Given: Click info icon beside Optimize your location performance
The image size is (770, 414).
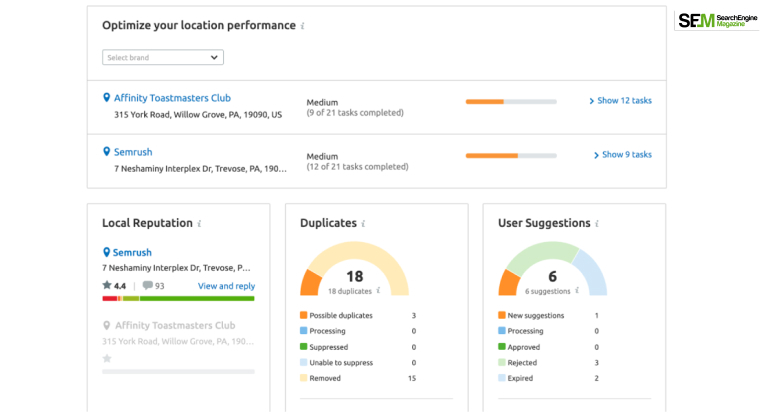Looking at the screenshot, I should pyautogui.click(x=302, y=26).
